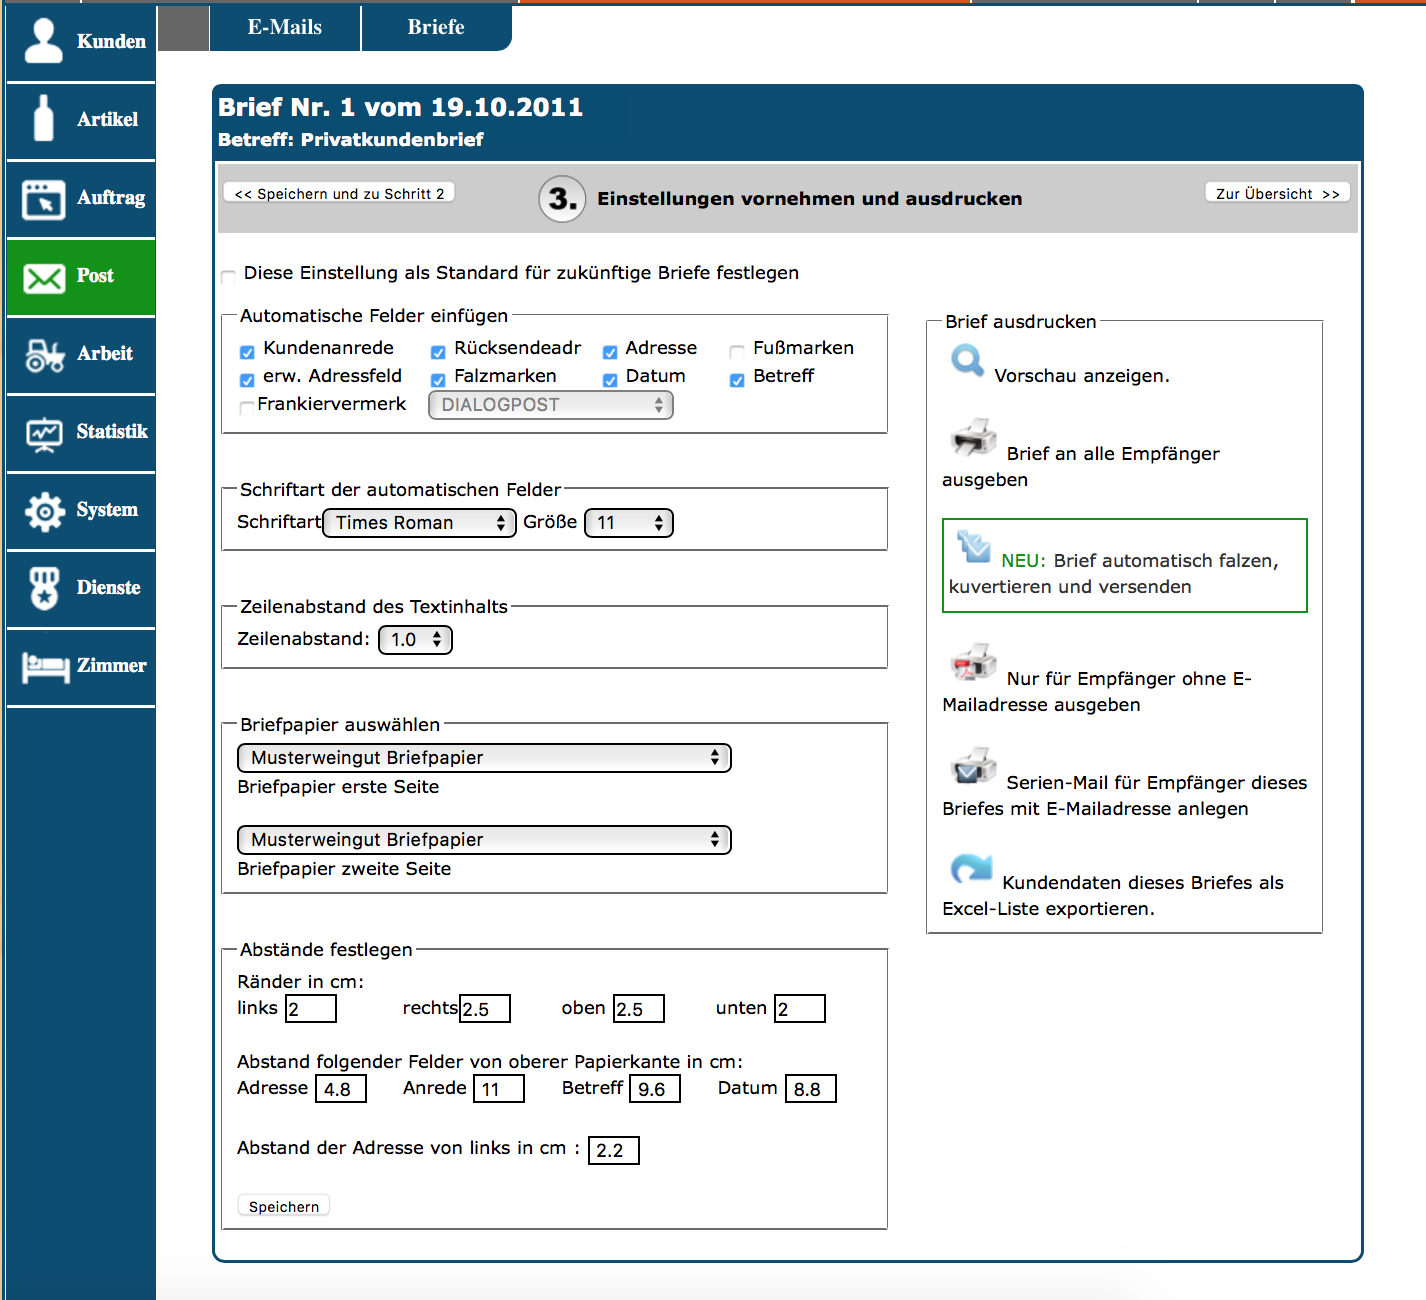
Task: Click printer icon for recipients without e-mail address
Action: click(x=973, y=663)
